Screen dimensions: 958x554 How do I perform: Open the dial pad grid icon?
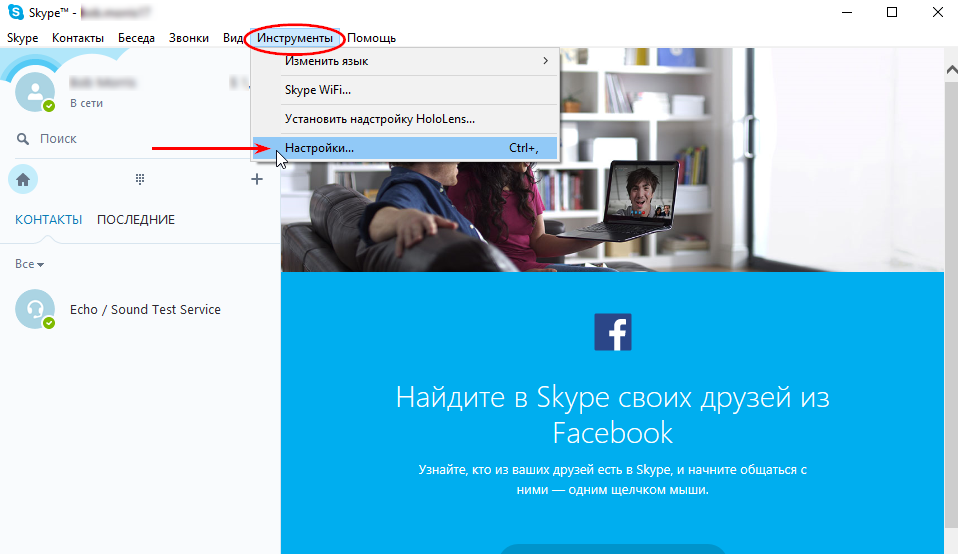(140, 179)
